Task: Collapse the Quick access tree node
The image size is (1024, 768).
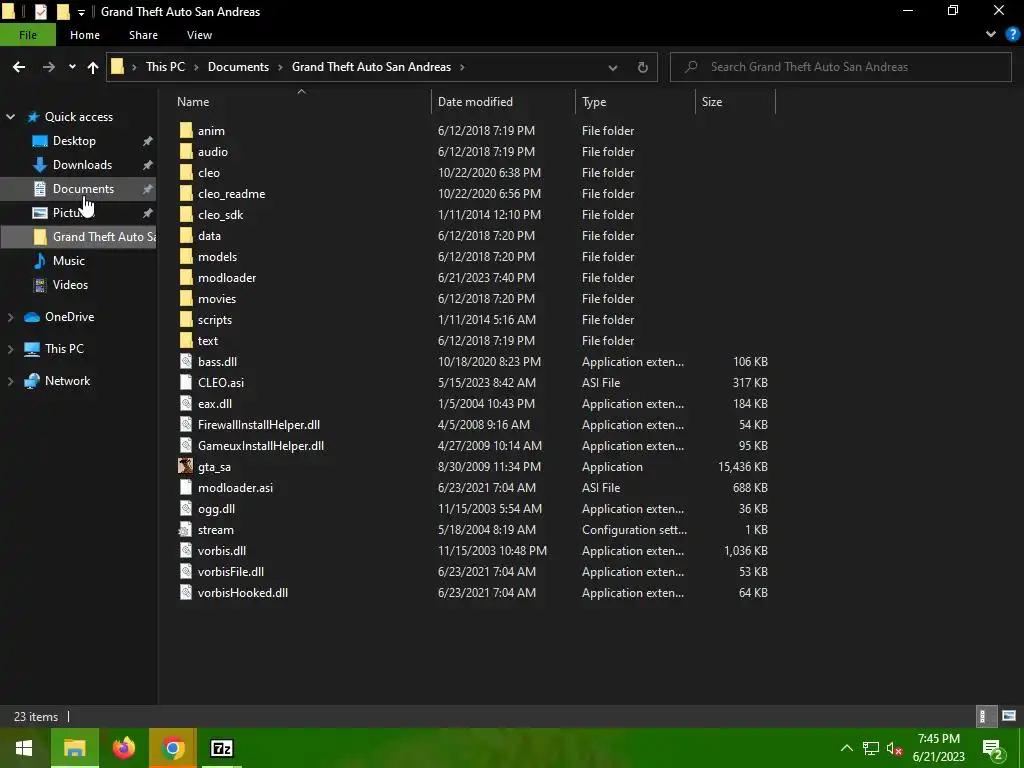Action: (10, 117)
